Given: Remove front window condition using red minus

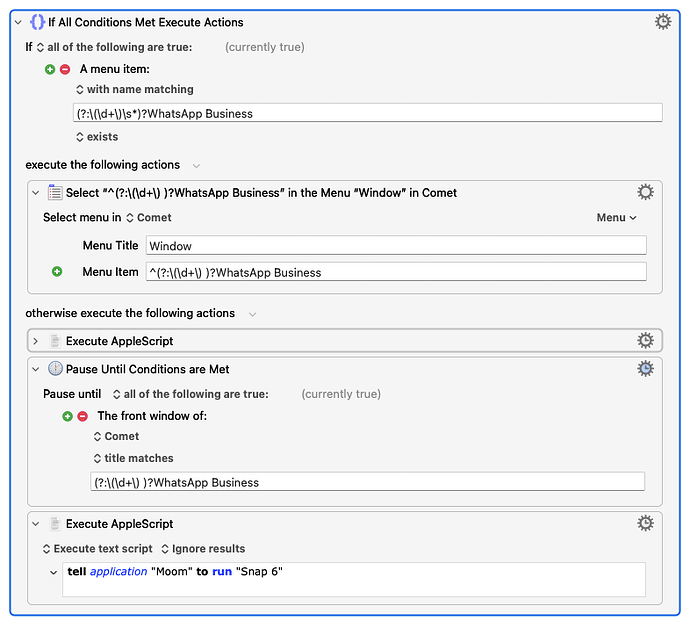Looking at the screenshot, I should [82, 416].
